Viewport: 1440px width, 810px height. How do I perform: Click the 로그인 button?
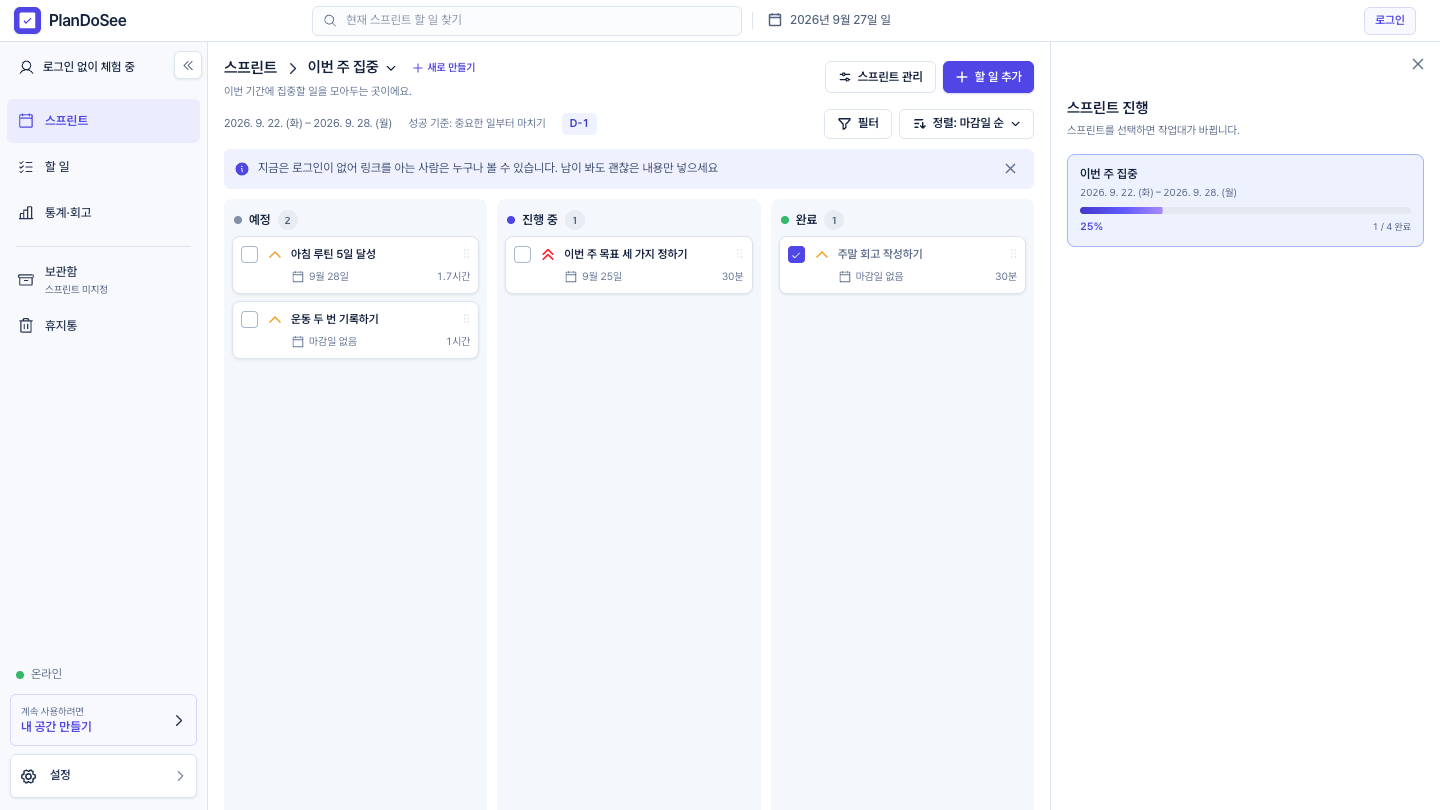click(x=1390, y=20)
